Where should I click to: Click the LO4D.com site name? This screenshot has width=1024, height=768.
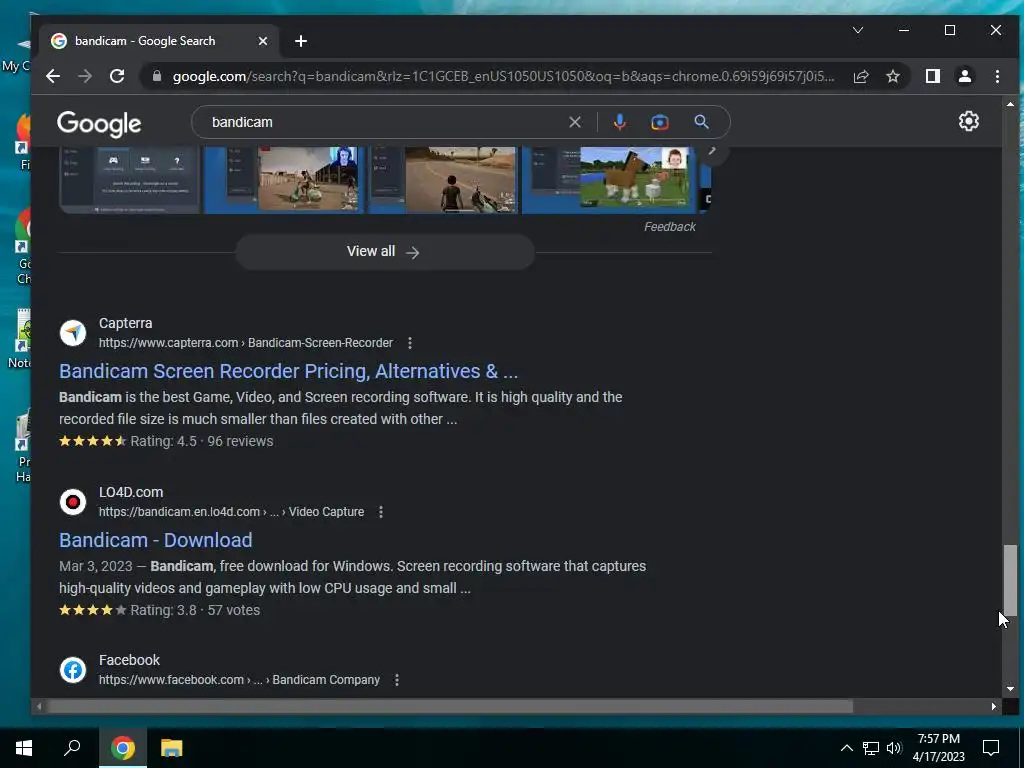tap(131, 492)
